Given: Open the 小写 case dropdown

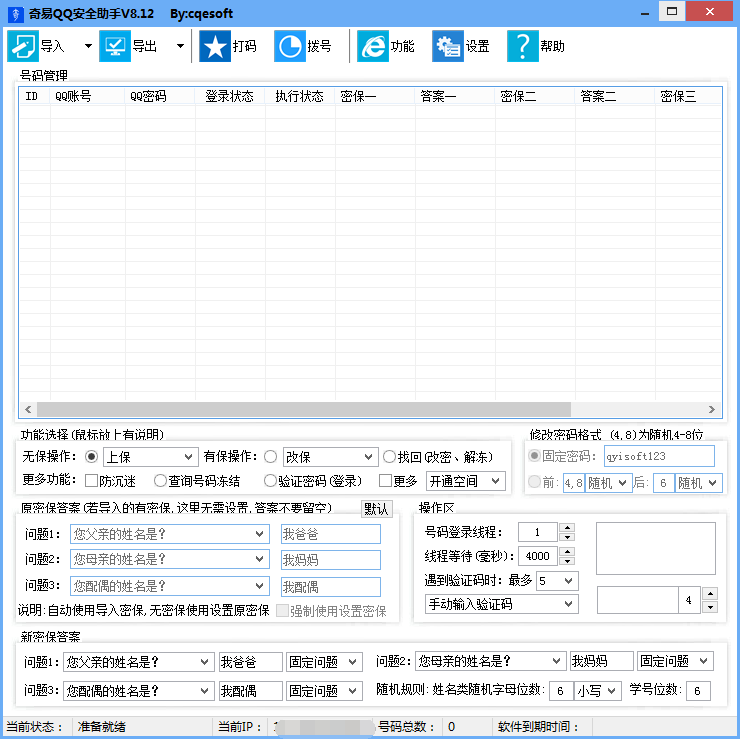Looking at the screenshot, I should coord(597,691).
